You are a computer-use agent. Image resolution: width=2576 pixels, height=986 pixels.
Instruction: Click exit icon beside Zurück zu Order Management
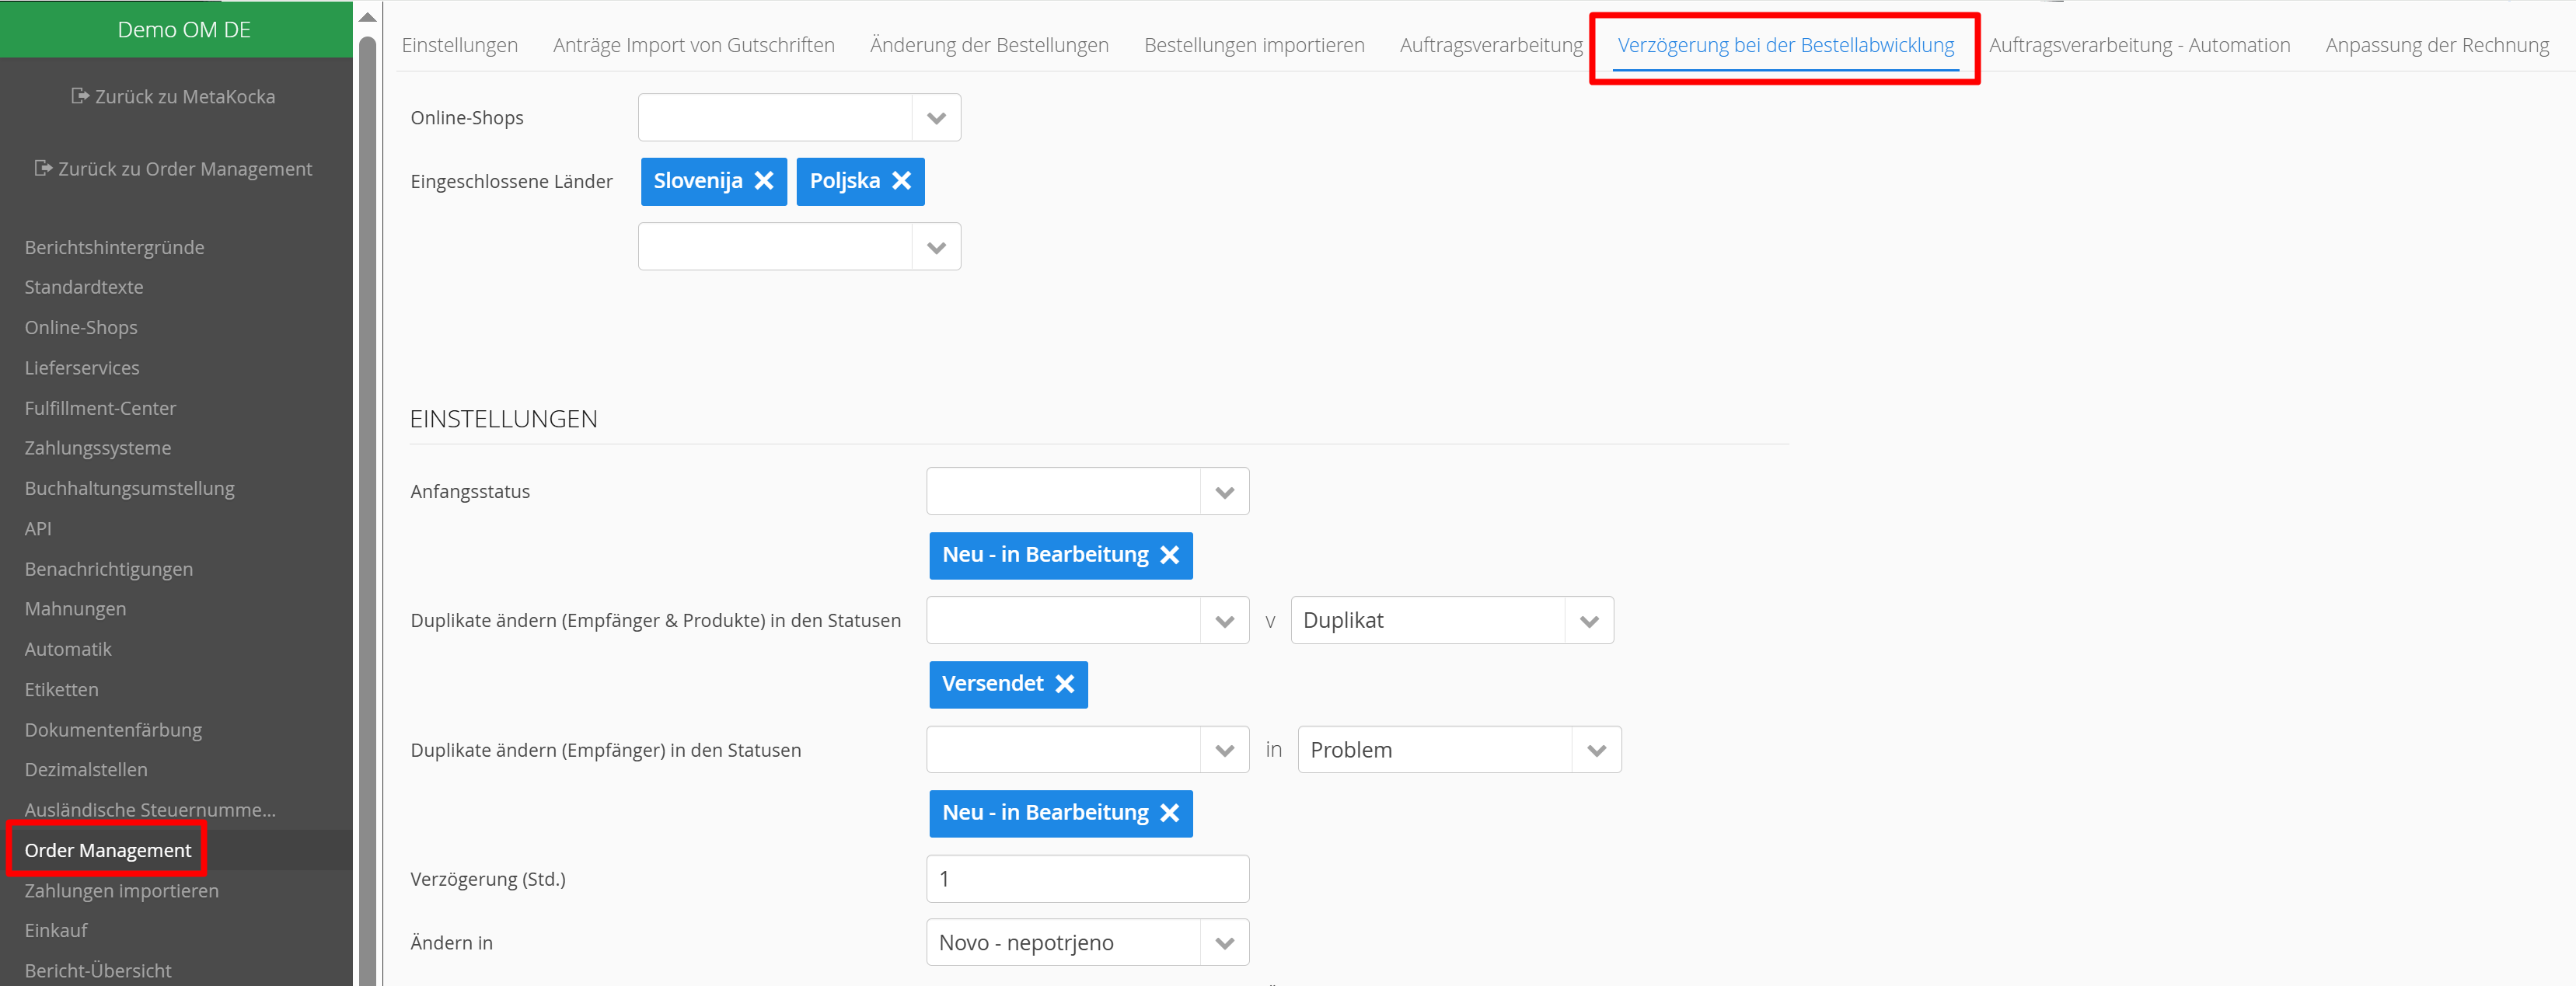43,168
